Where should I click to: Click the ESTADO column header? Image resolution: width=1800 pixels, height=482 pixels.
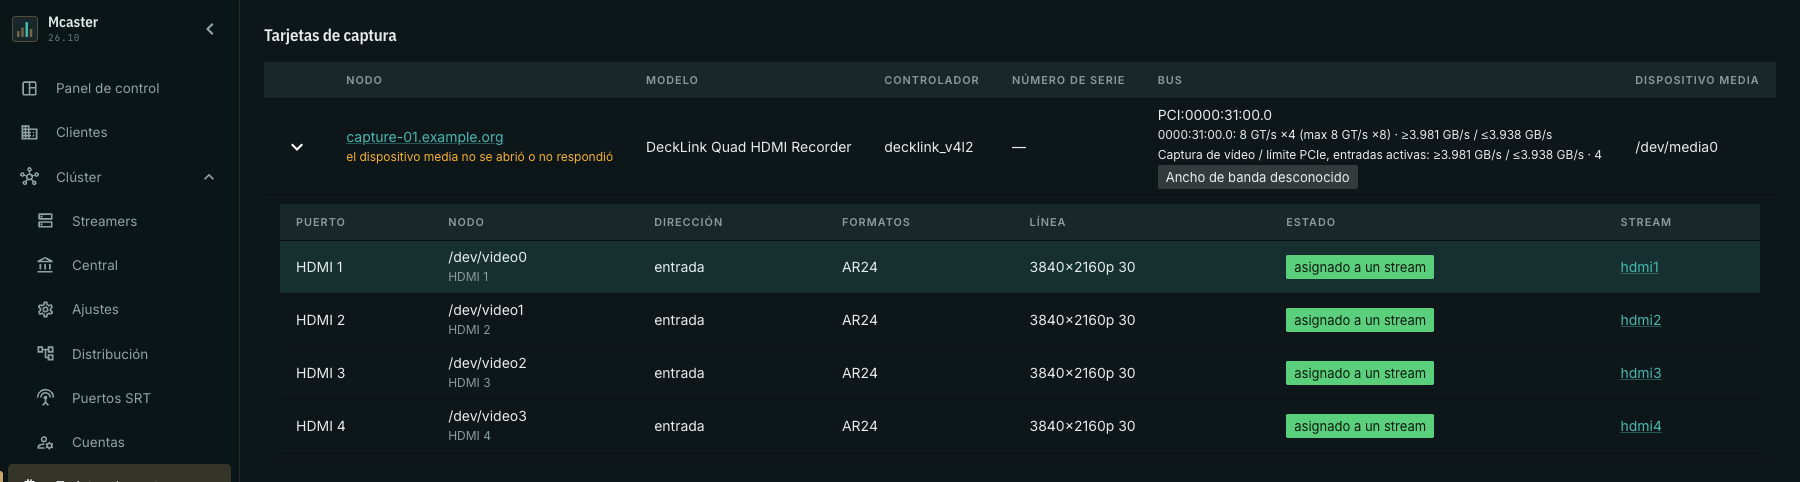[x=1310, y=222]
